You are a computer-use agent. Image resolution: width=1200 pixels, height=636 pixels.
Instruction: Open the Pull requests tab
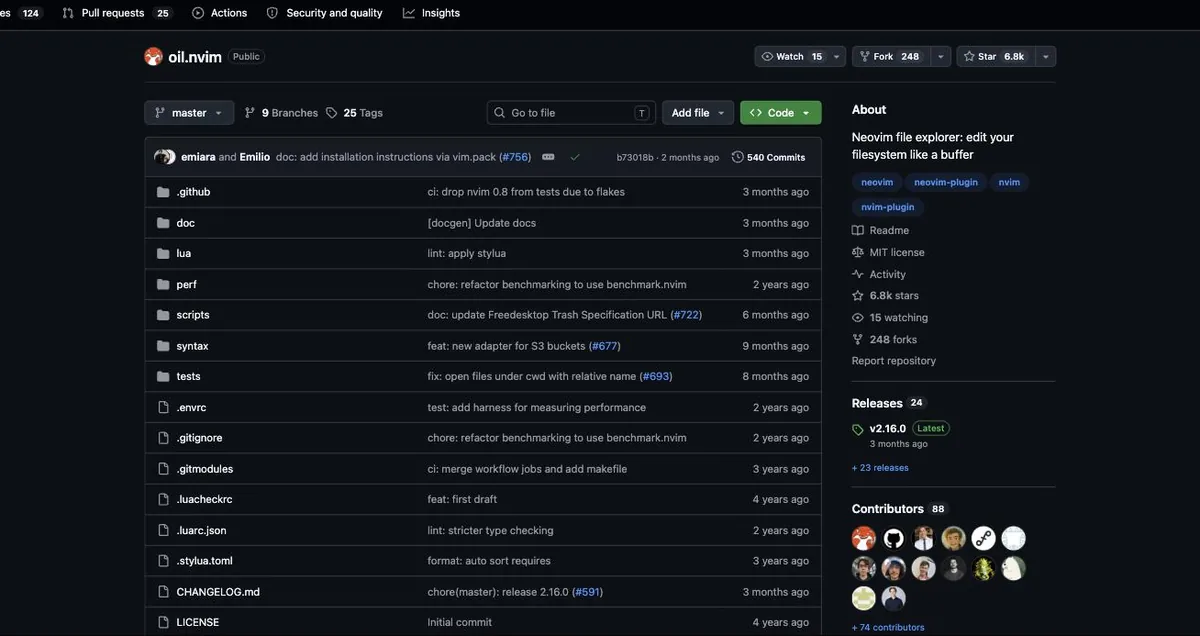click(116, 13)
